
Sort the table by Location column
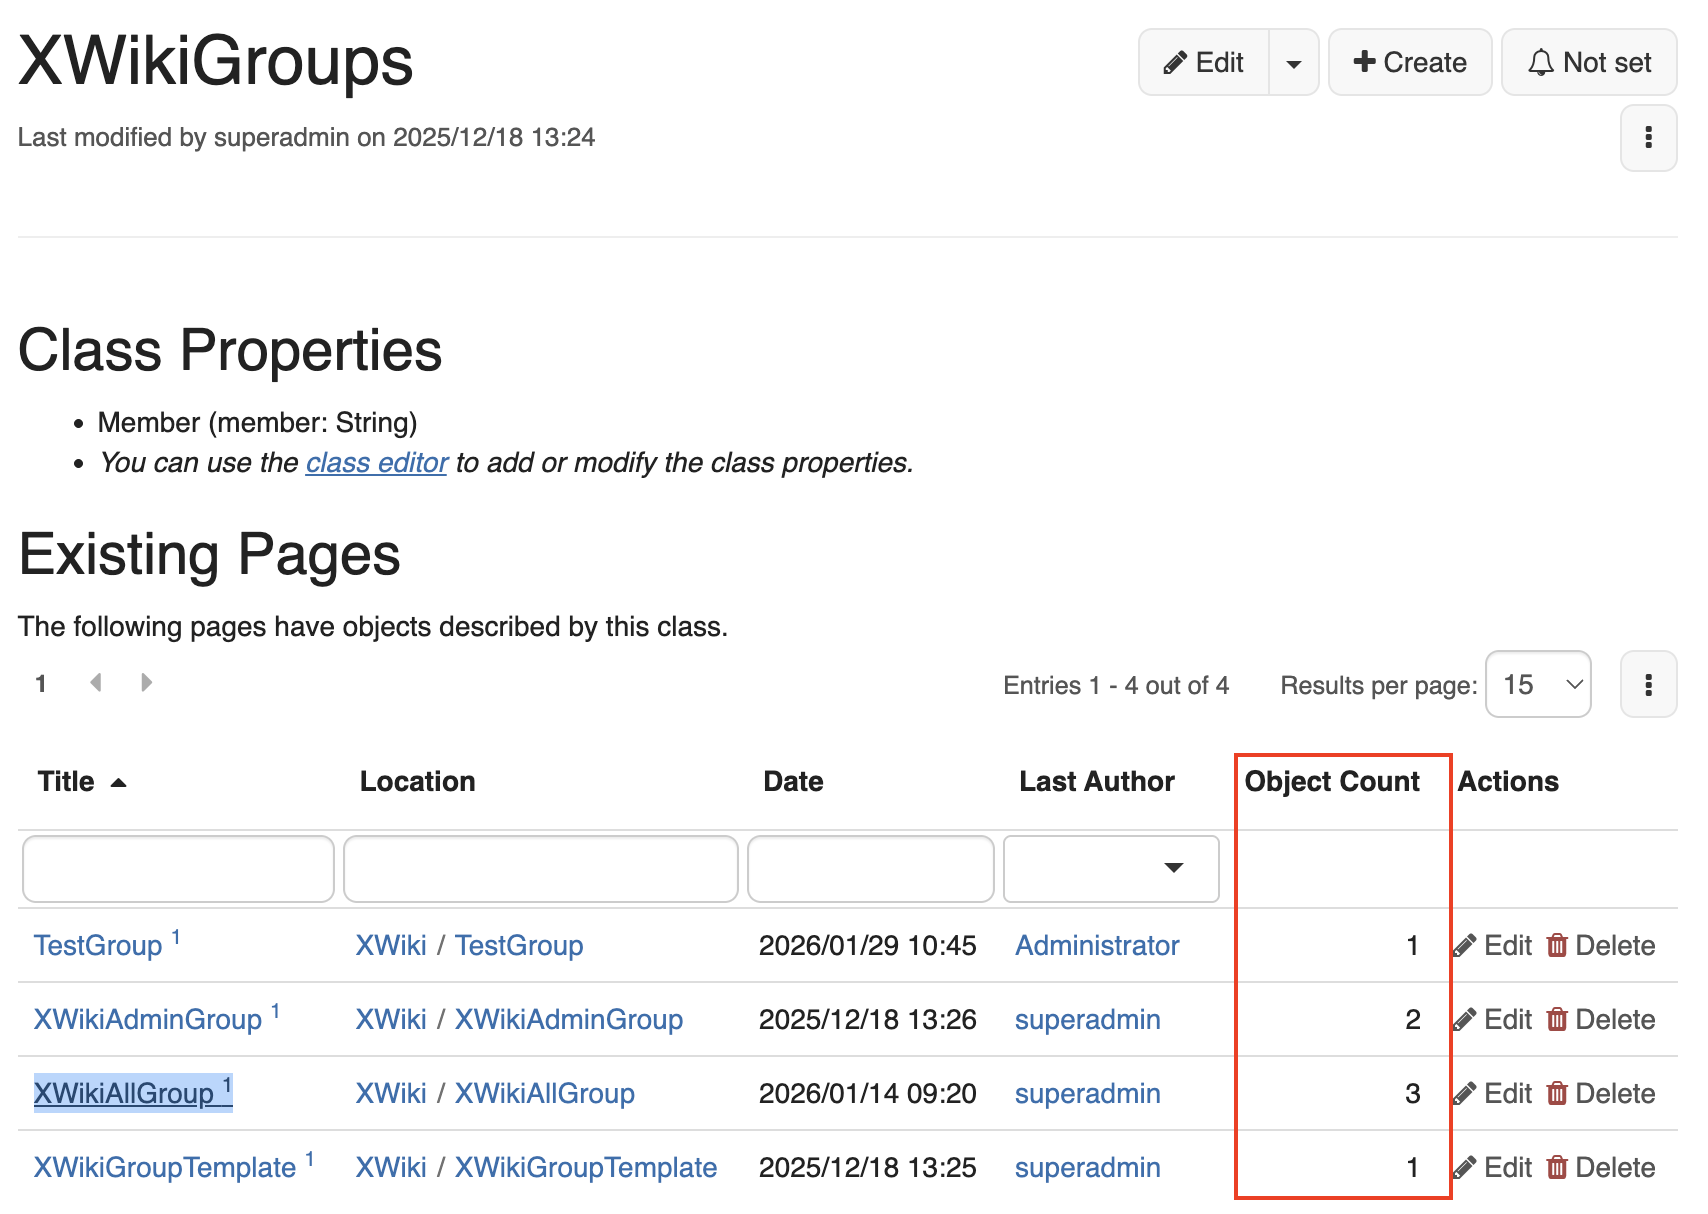[x=418, y=781]
